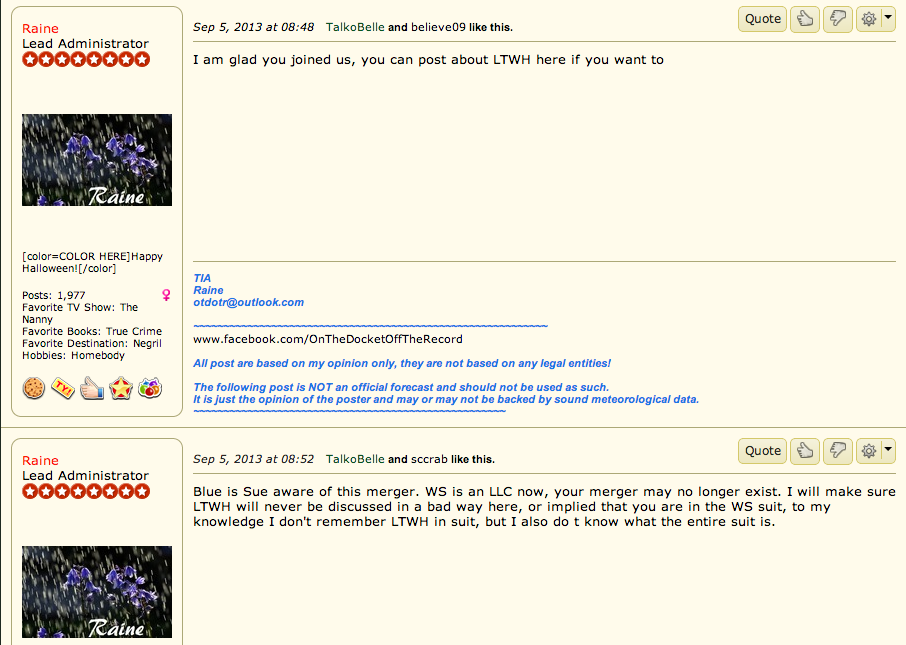Click the TY ticket badge
Viewport: 906px width, 645px height.
point(63,388)
